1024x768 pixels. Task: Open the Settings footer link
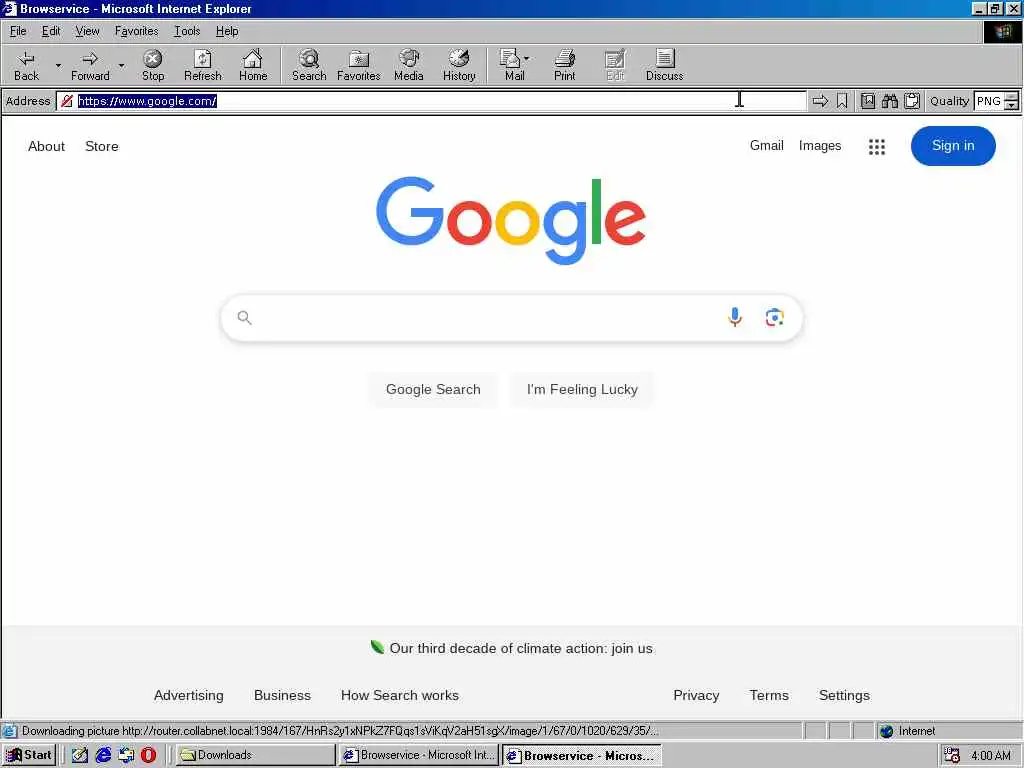tap(844, 696)
